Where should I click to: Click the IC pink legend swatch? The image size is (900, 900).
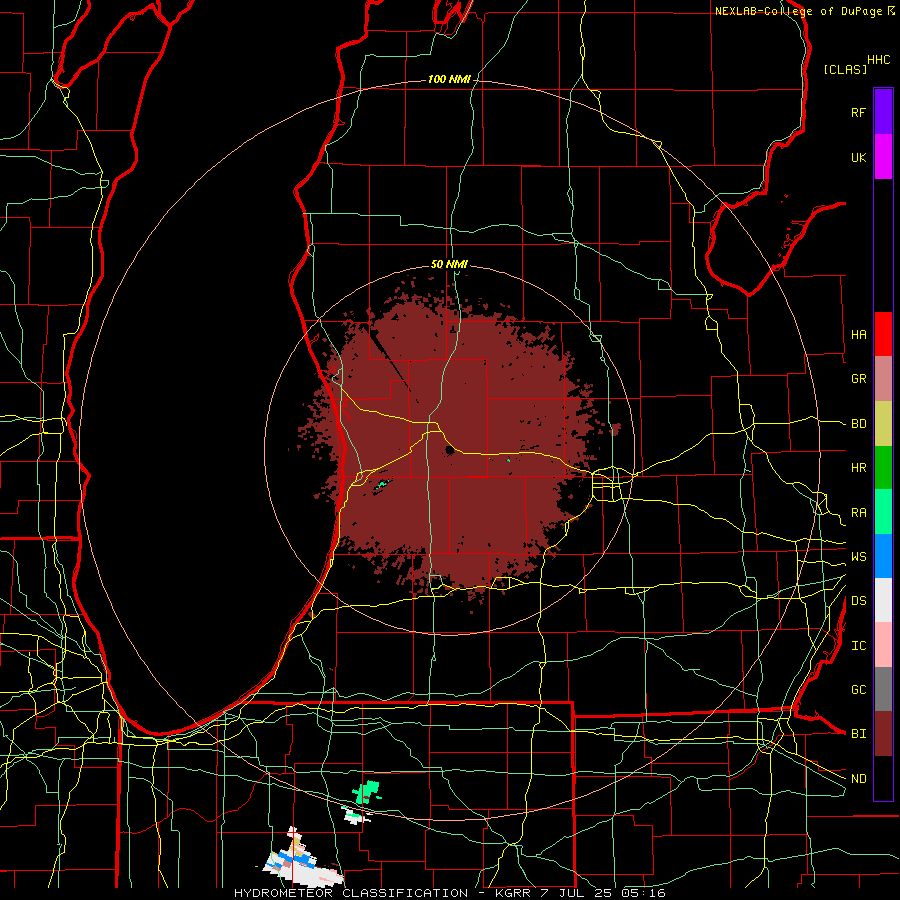coord(883,645)
